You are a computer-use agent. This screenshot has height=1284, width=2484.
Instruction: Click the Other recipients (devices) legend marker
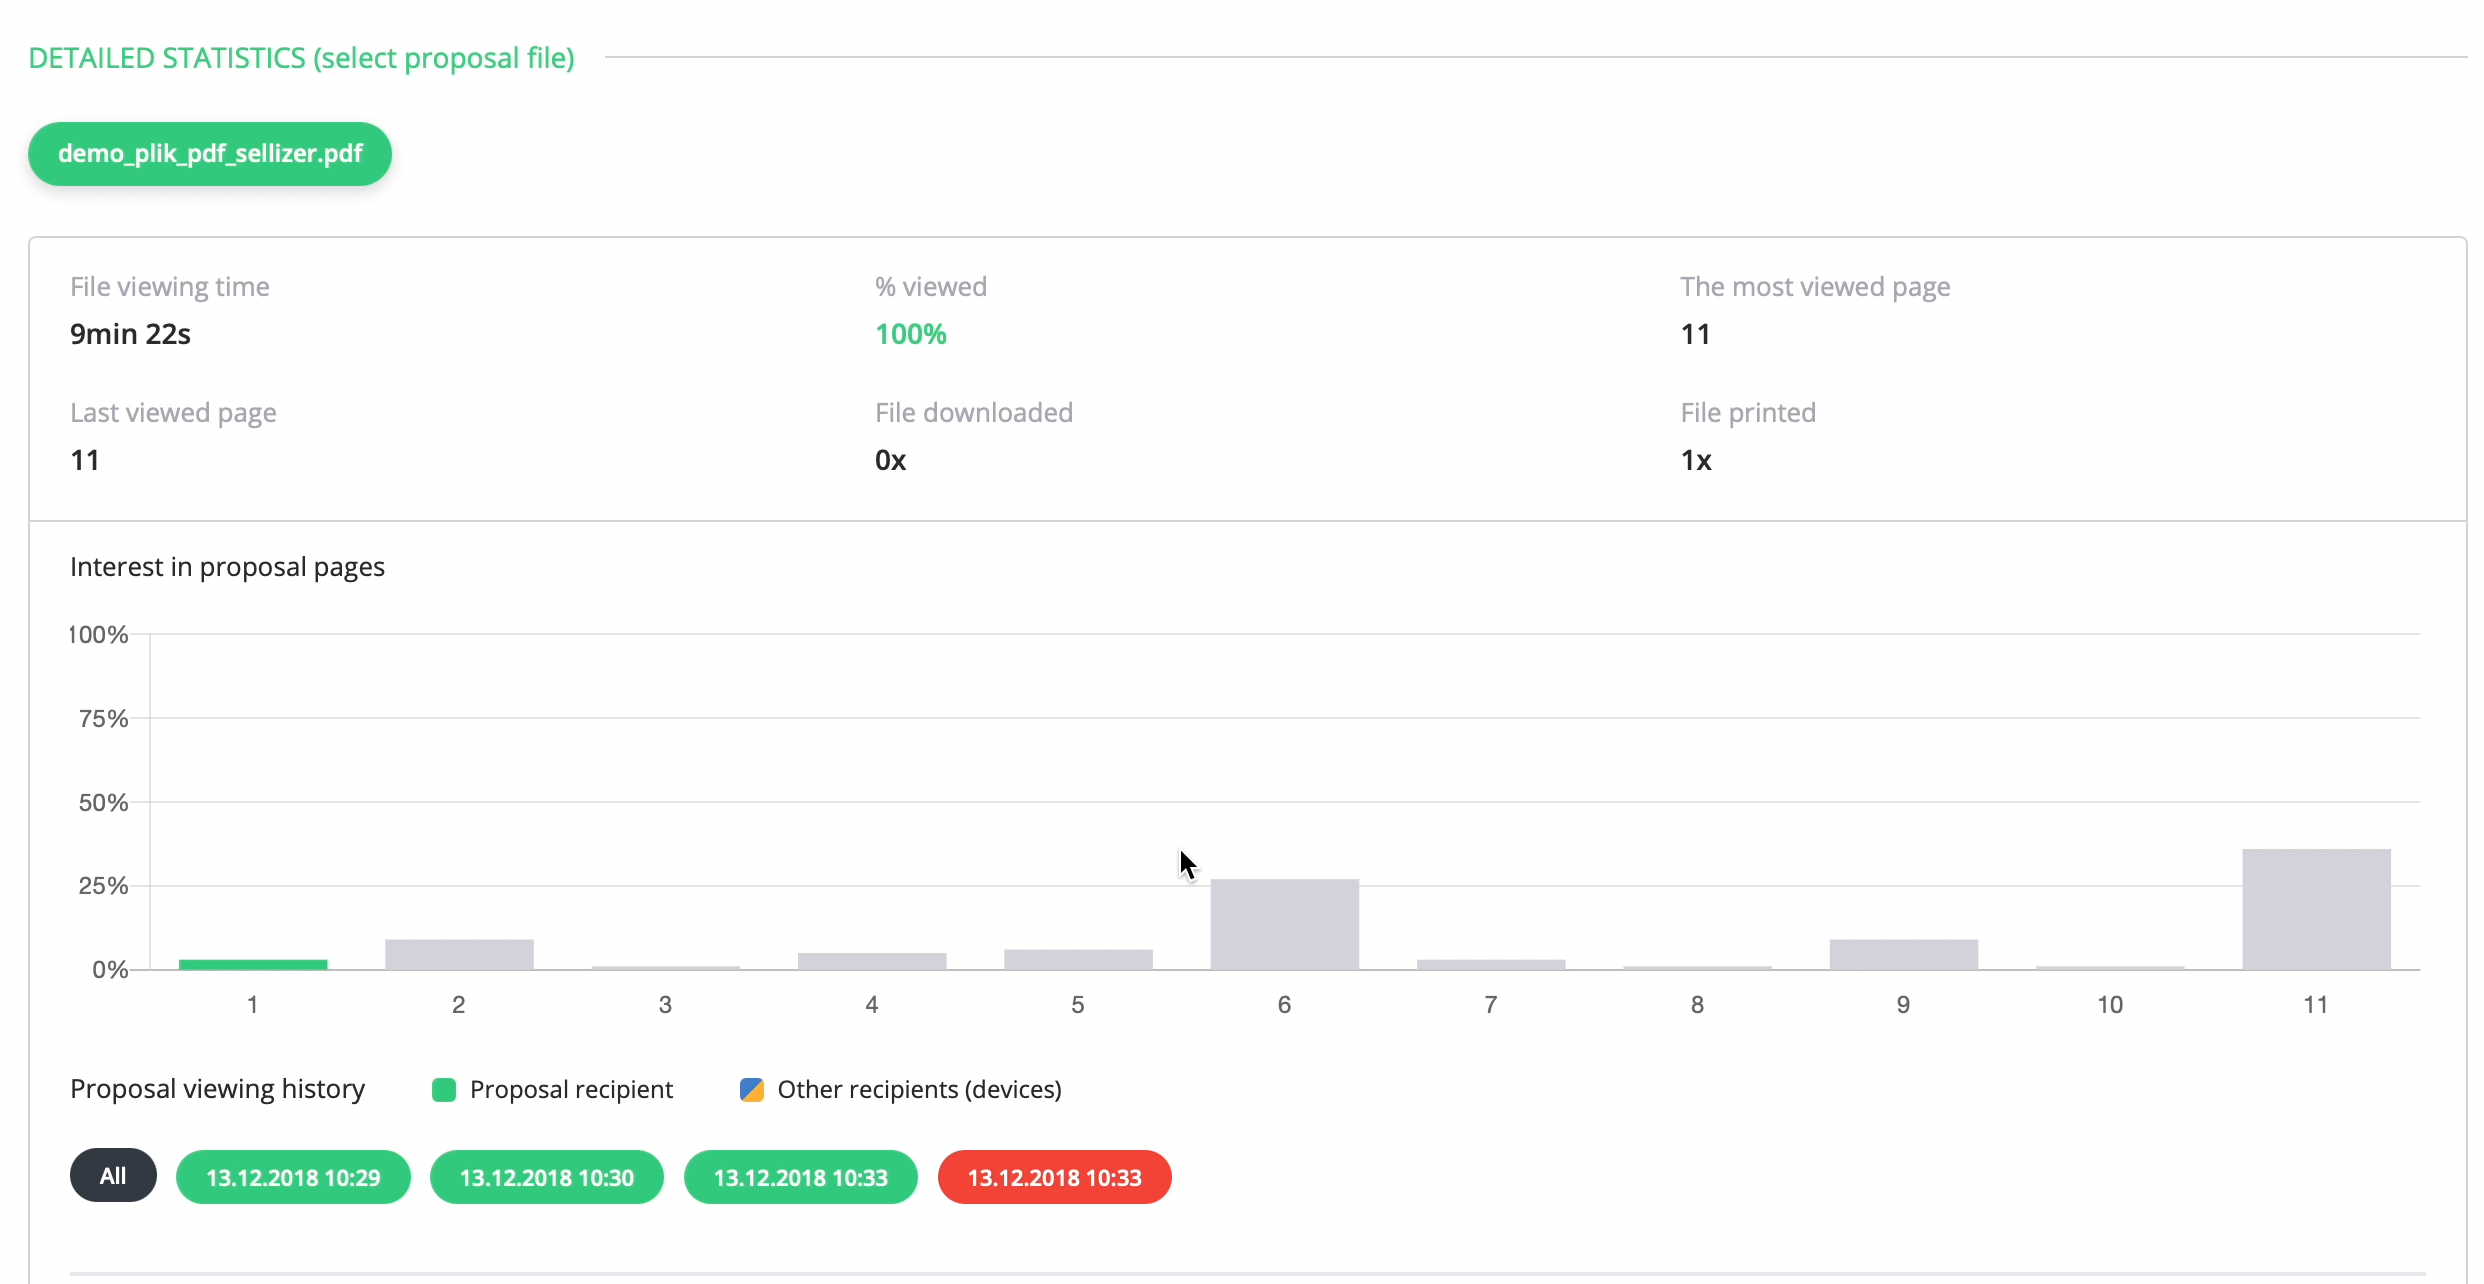(x=752, y=1090)
